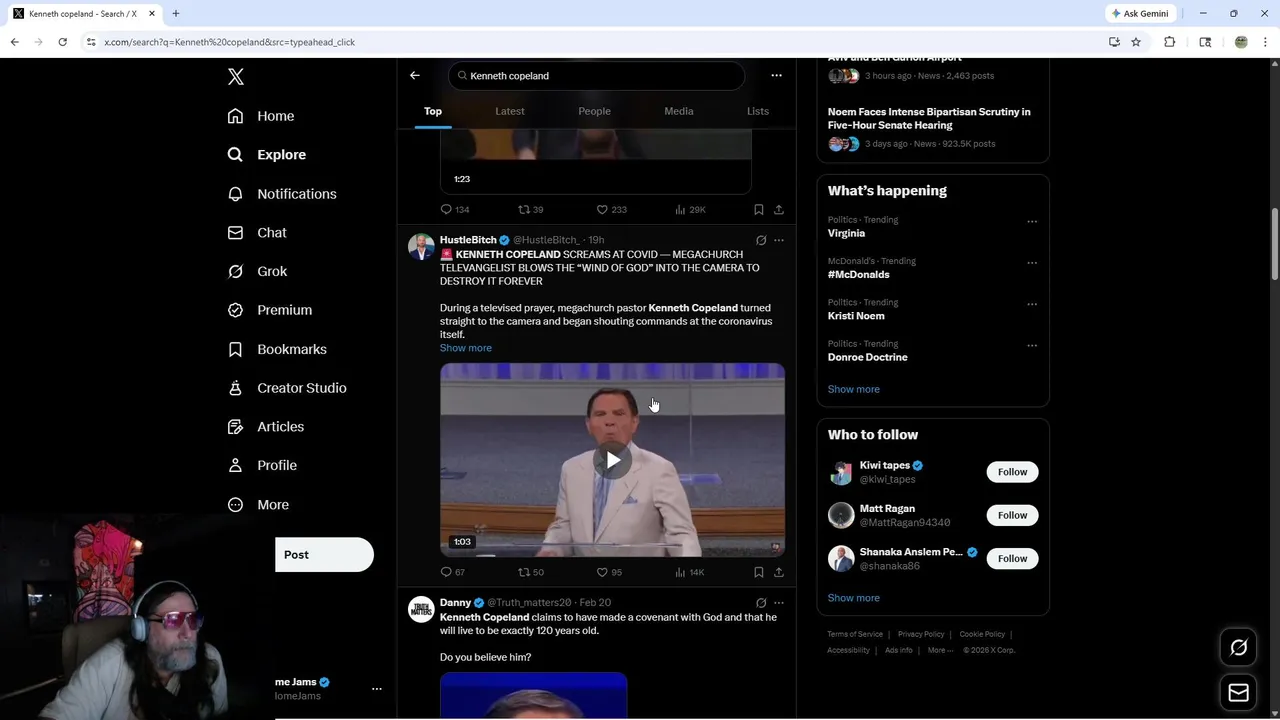
Task: Open the floating Grok button
Action: click(x=1238, y=648)
